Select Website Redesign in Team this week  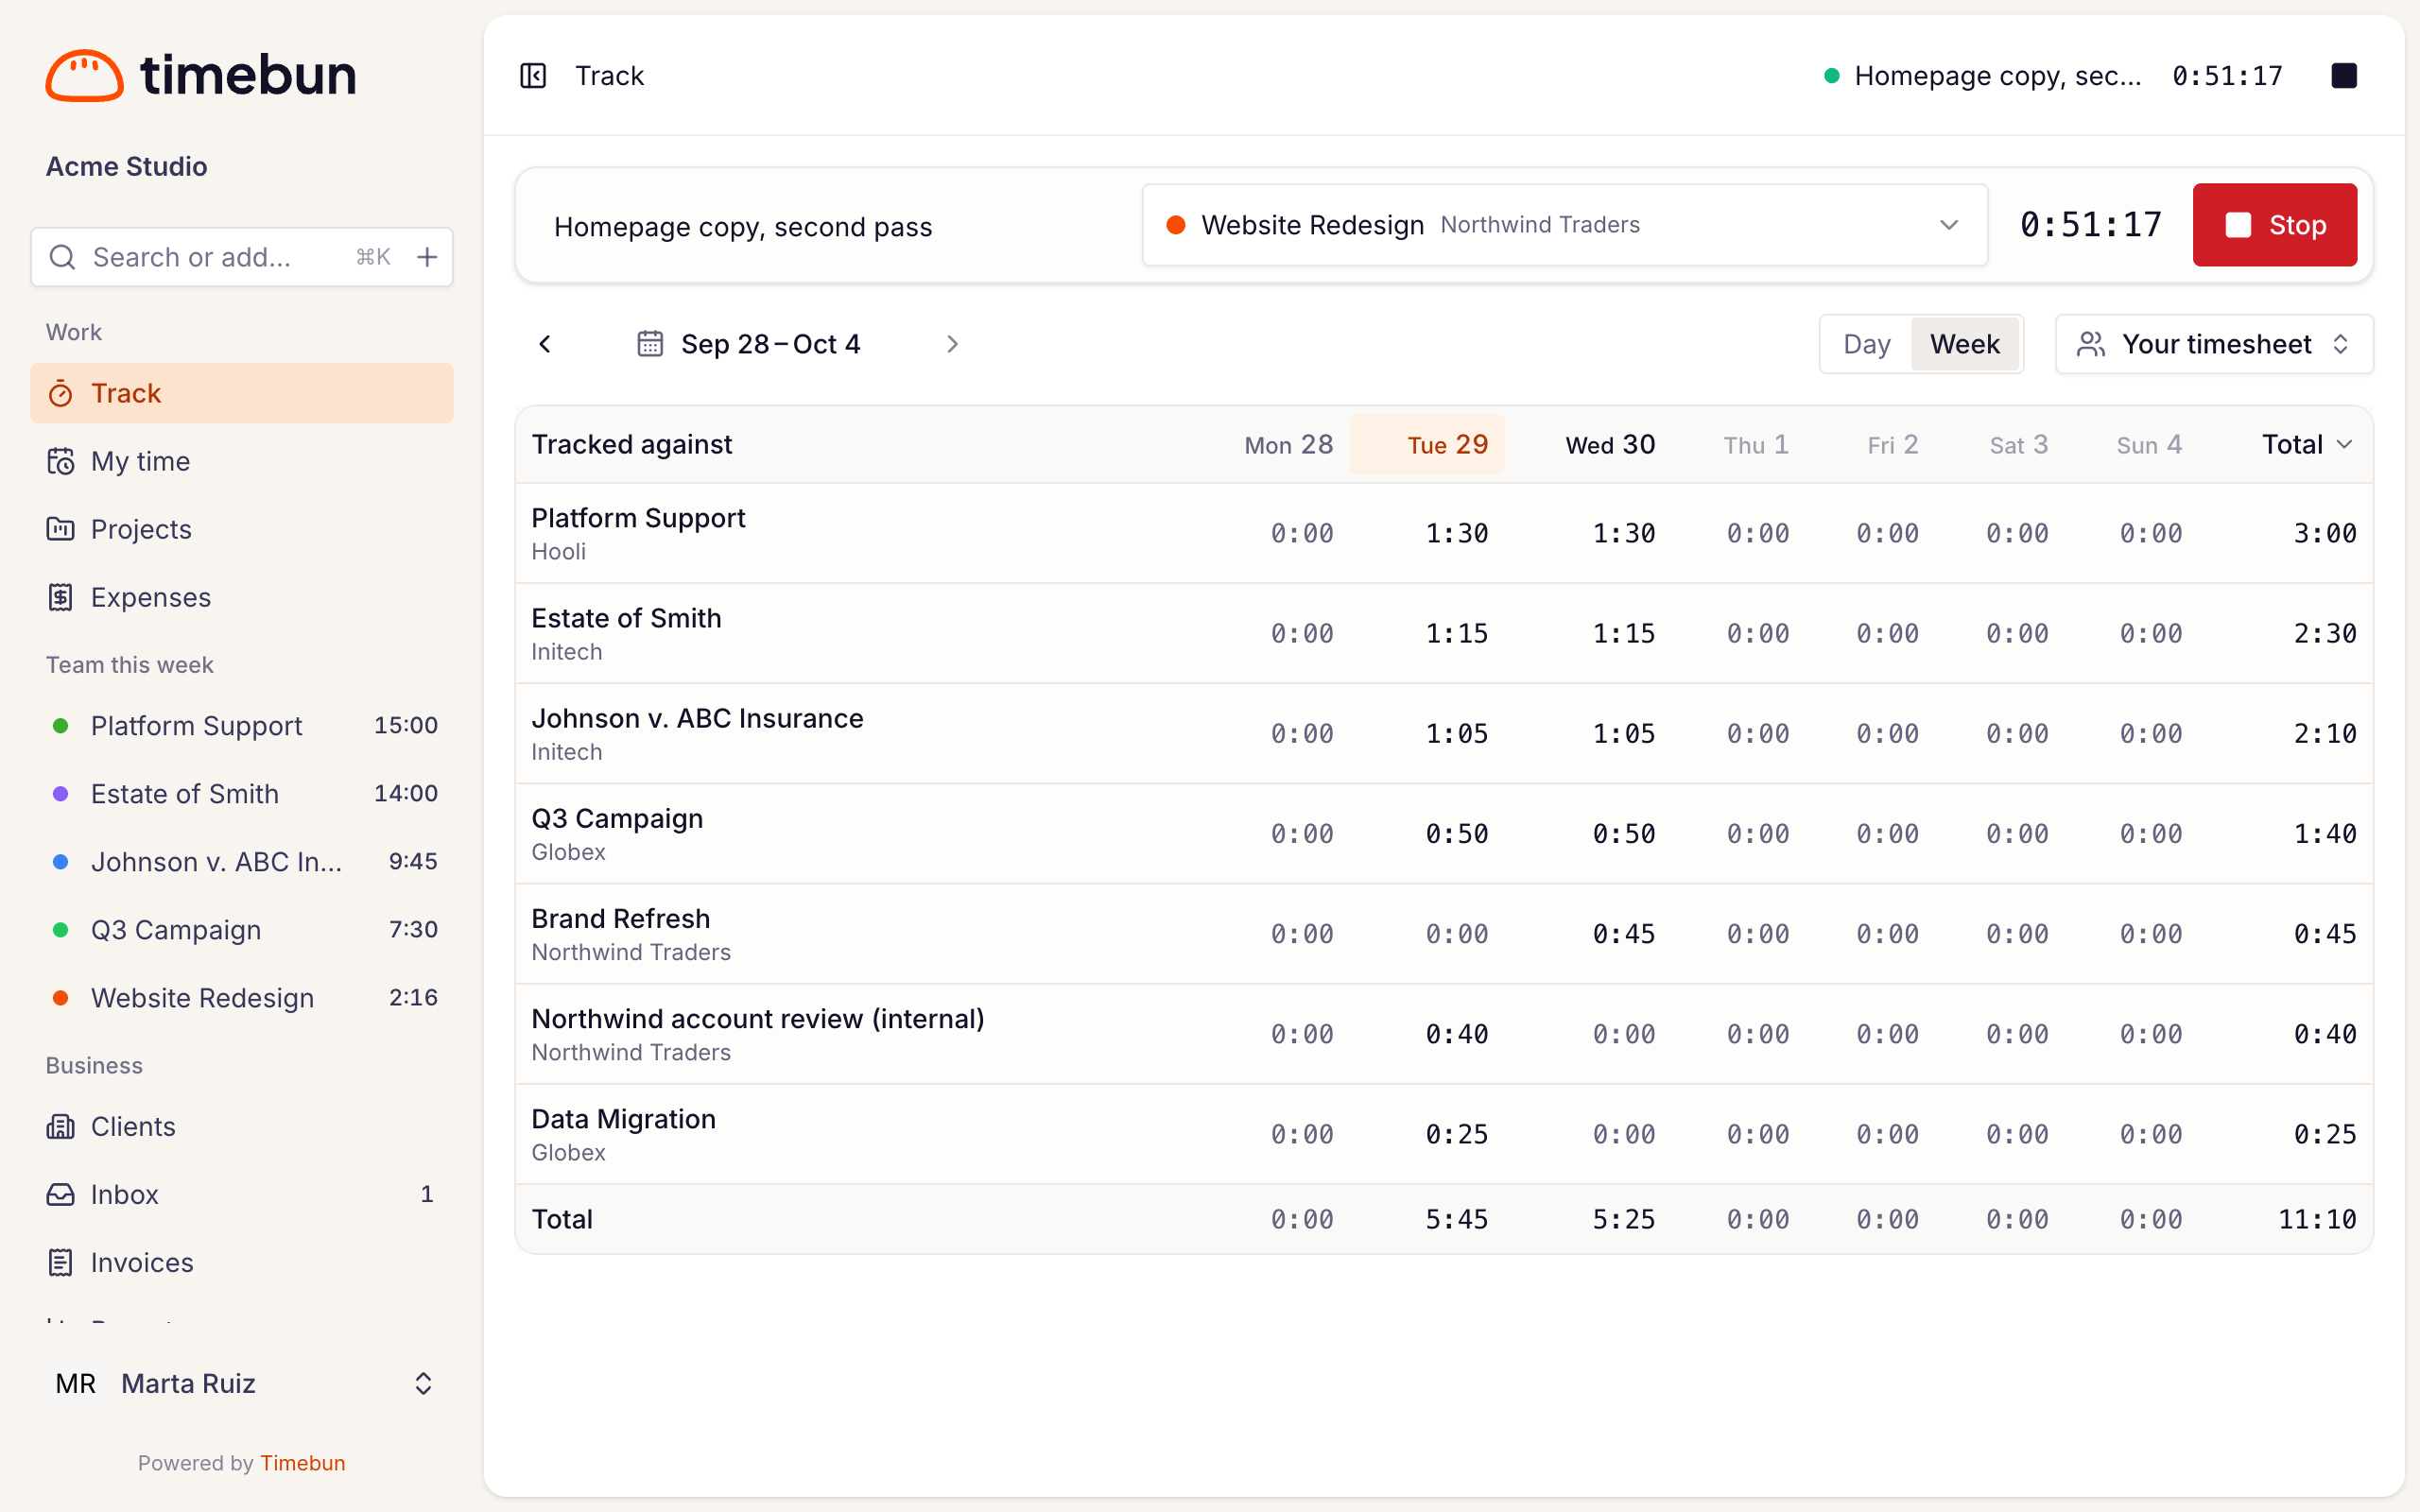pyautogui.click(x=242, y=997)
